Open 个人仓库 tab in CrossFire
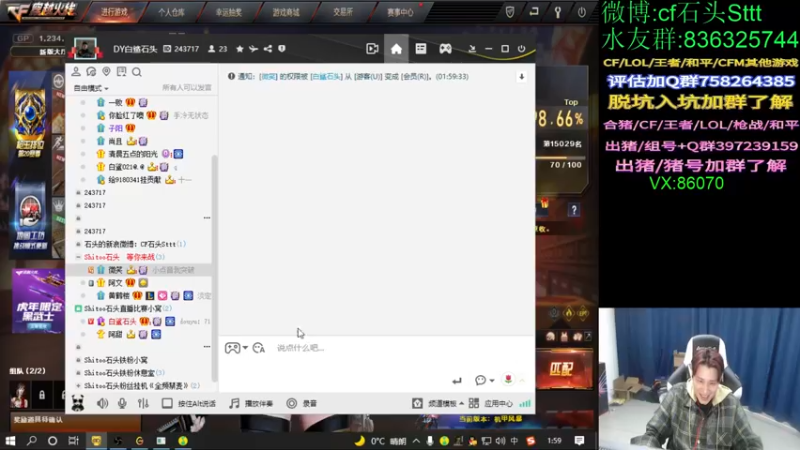 pos(171,12)
